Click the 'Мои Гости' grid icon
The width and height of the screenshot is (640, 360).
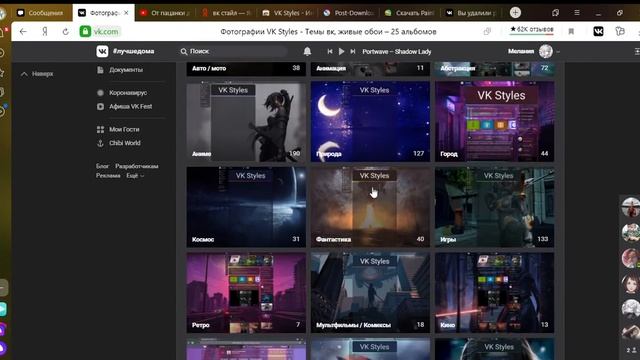100,129
